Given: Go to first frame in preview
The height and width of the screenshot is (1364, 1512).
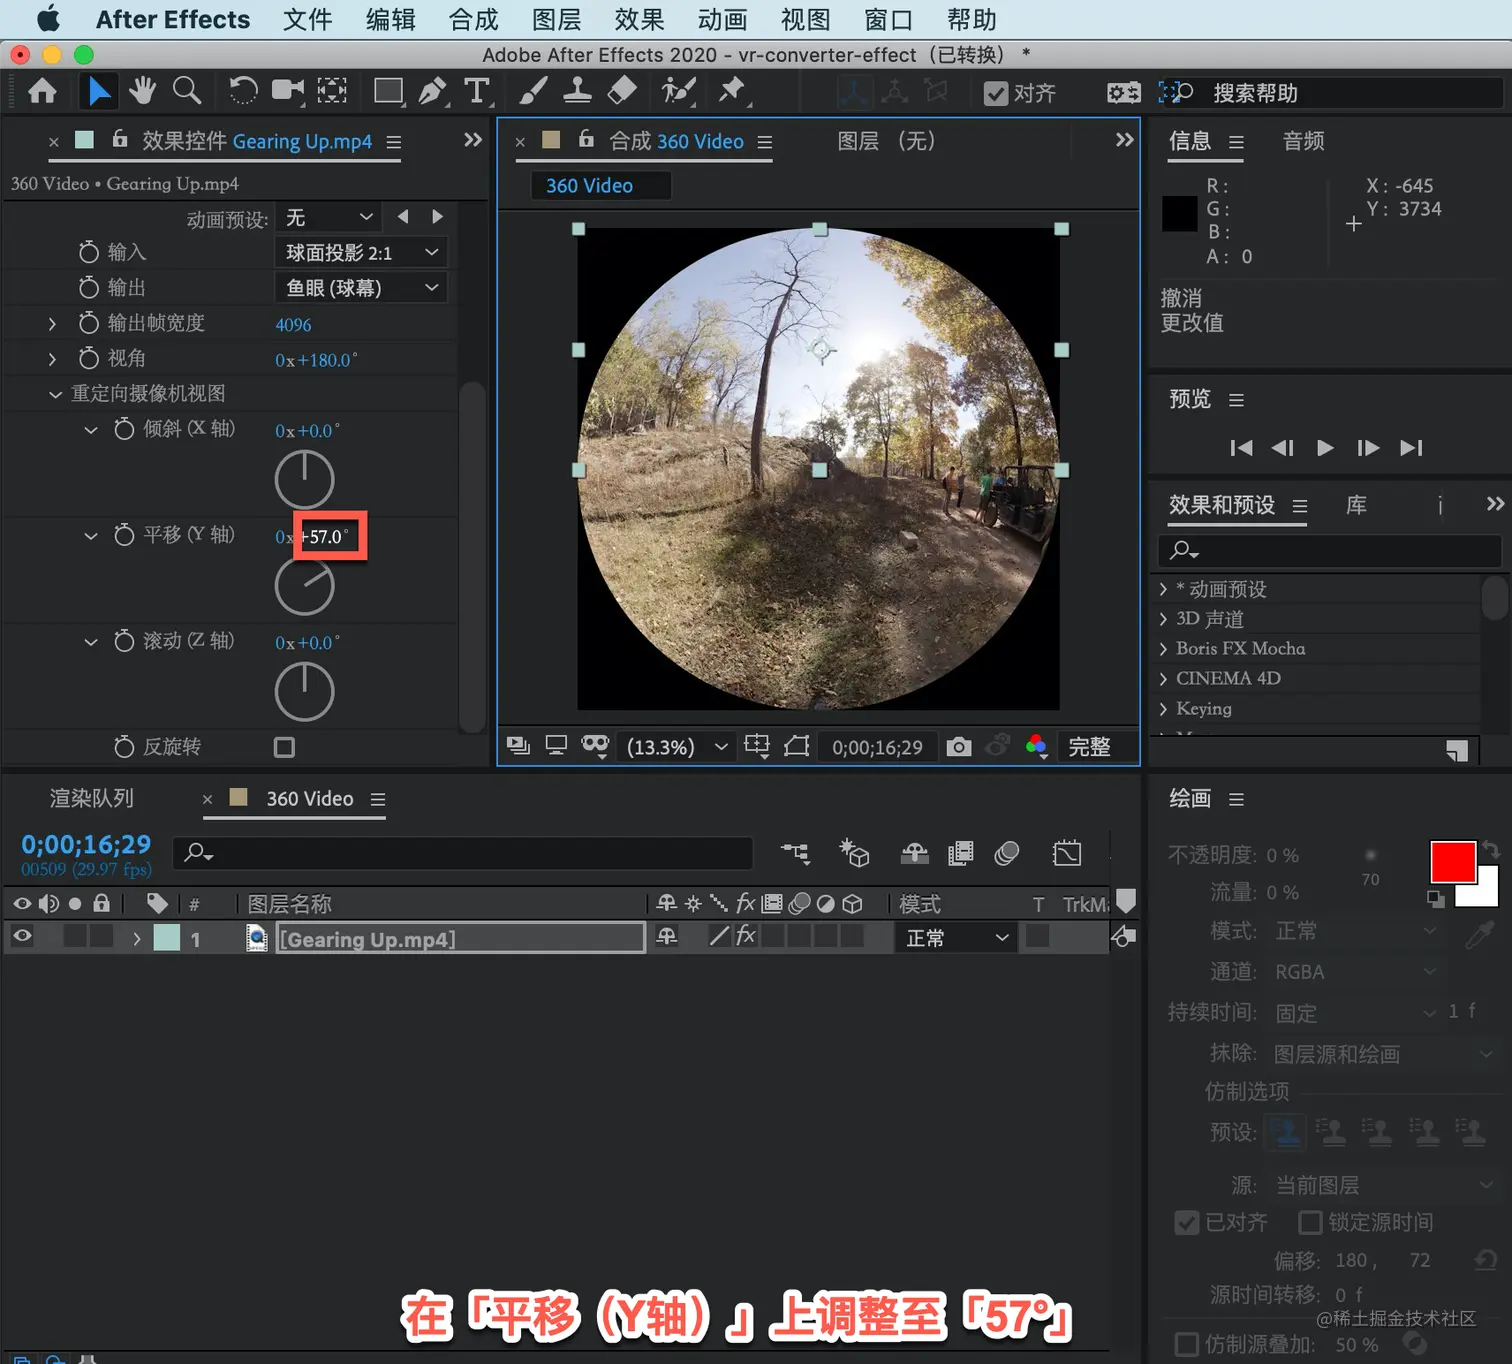Looking at the screenshot, I should [x=1241, y=448].
